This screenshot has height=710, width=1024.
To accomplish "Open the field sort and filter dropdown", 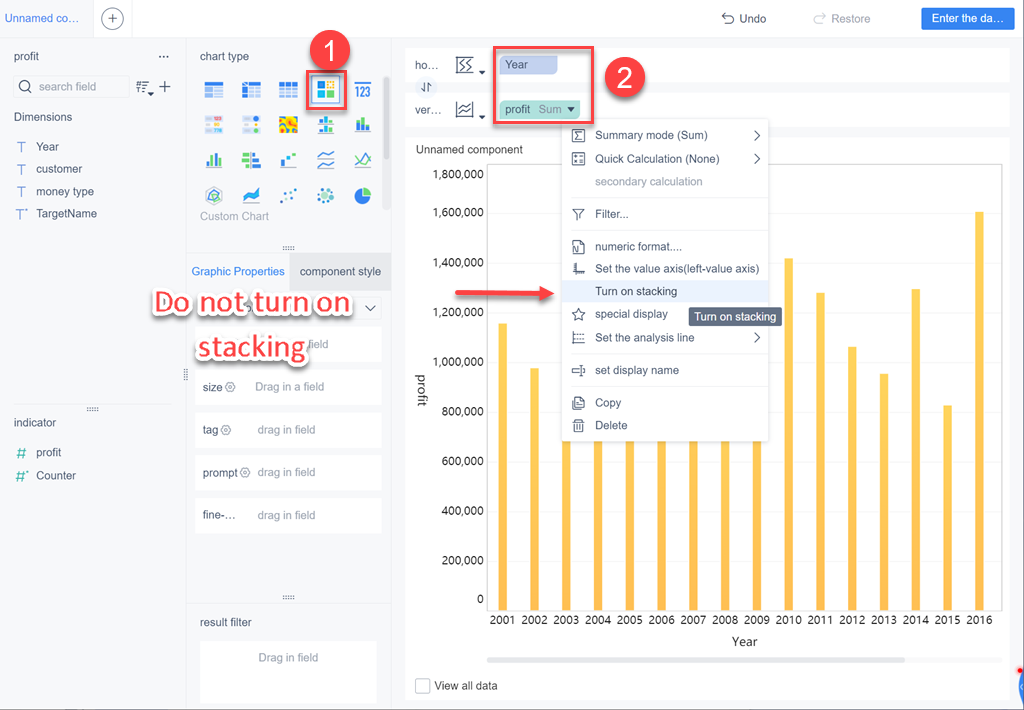I will coord(144,87).
